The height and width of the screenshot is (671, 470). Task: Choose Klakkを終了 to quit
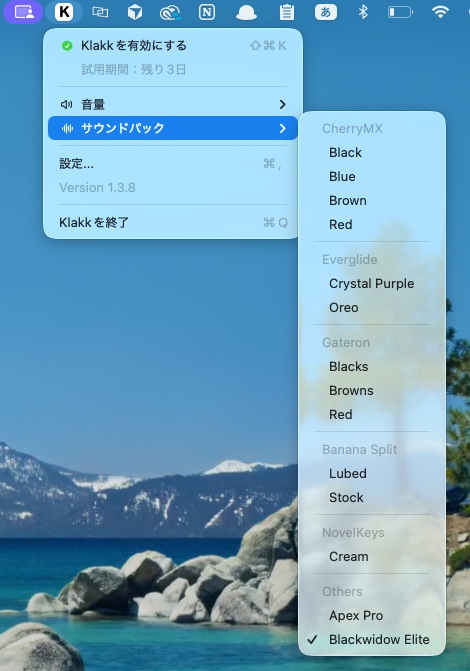pyautogui.click(x=173, y=222)
